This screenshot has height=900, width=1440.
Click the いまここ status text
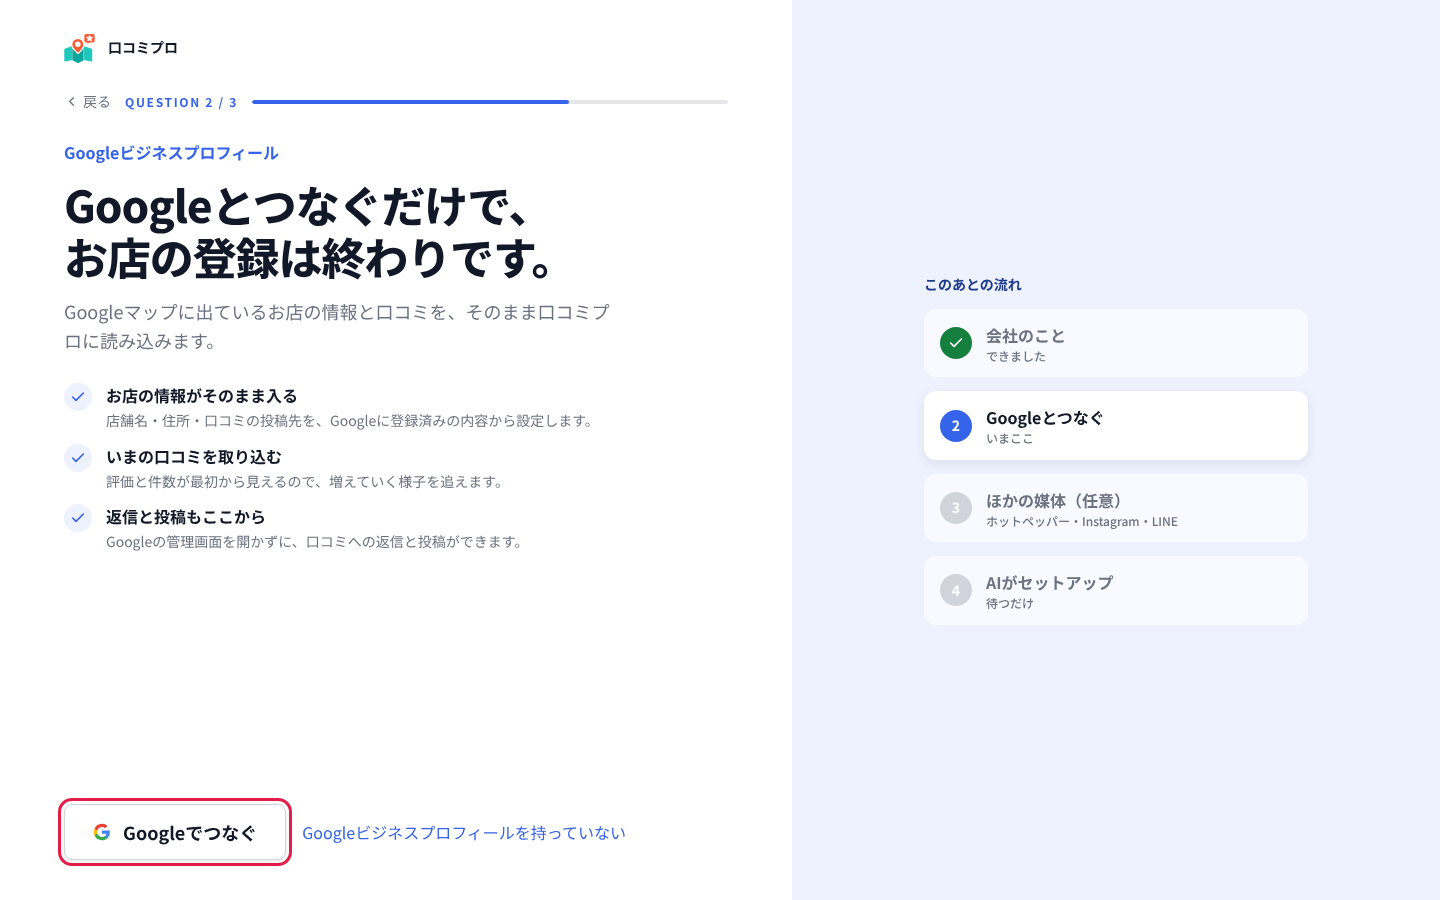[x=1010, y=439]
